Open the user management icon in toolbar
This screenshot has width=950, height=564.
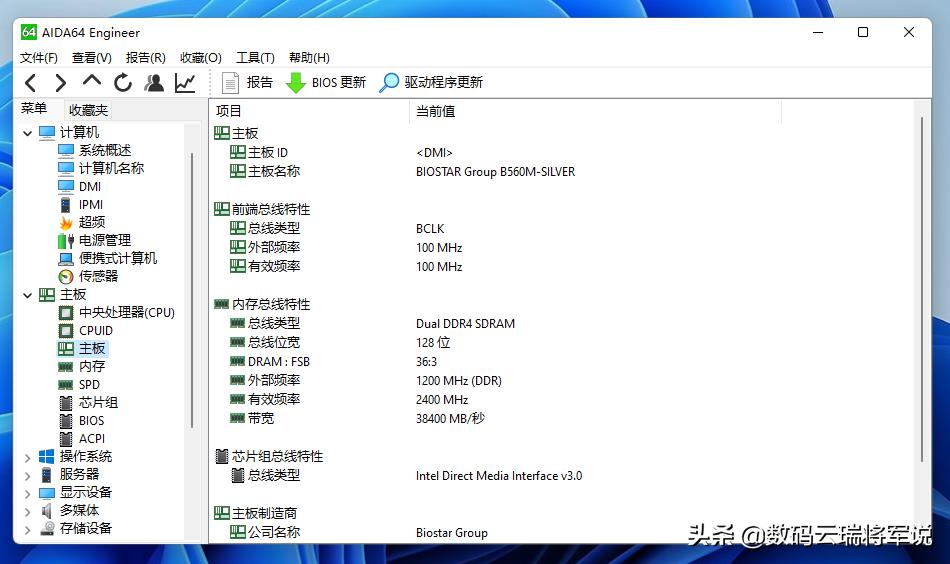click(x=154, y=82)
